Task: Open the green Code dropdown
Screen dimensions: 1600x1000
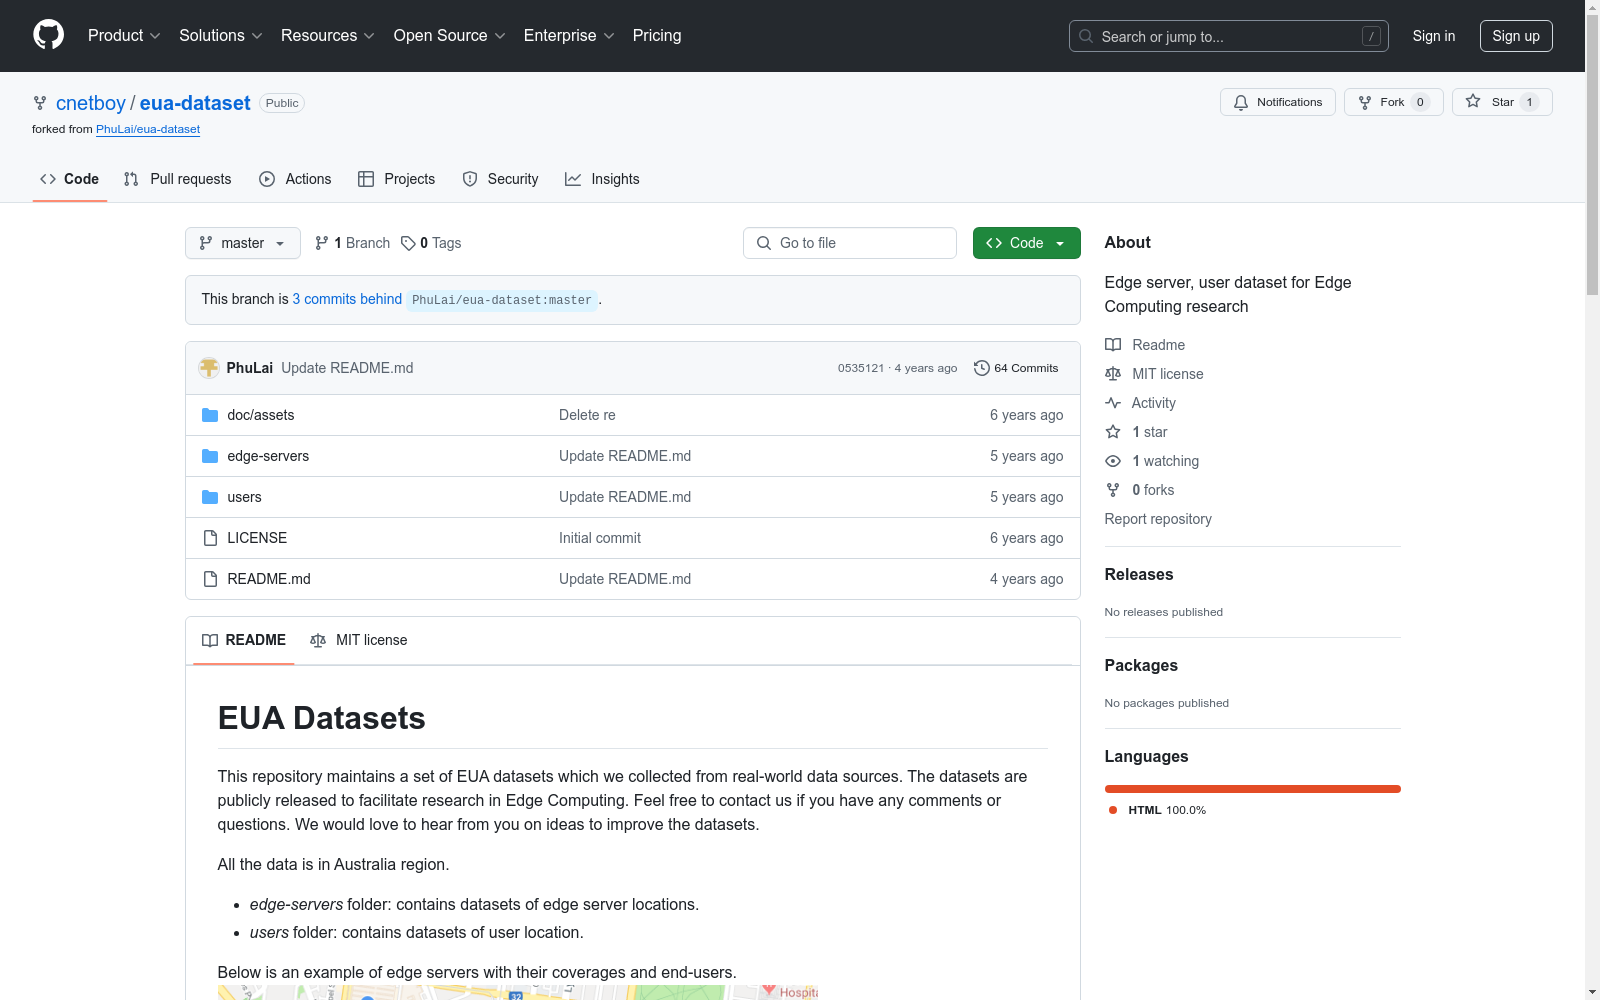Action: (1026, 243)
